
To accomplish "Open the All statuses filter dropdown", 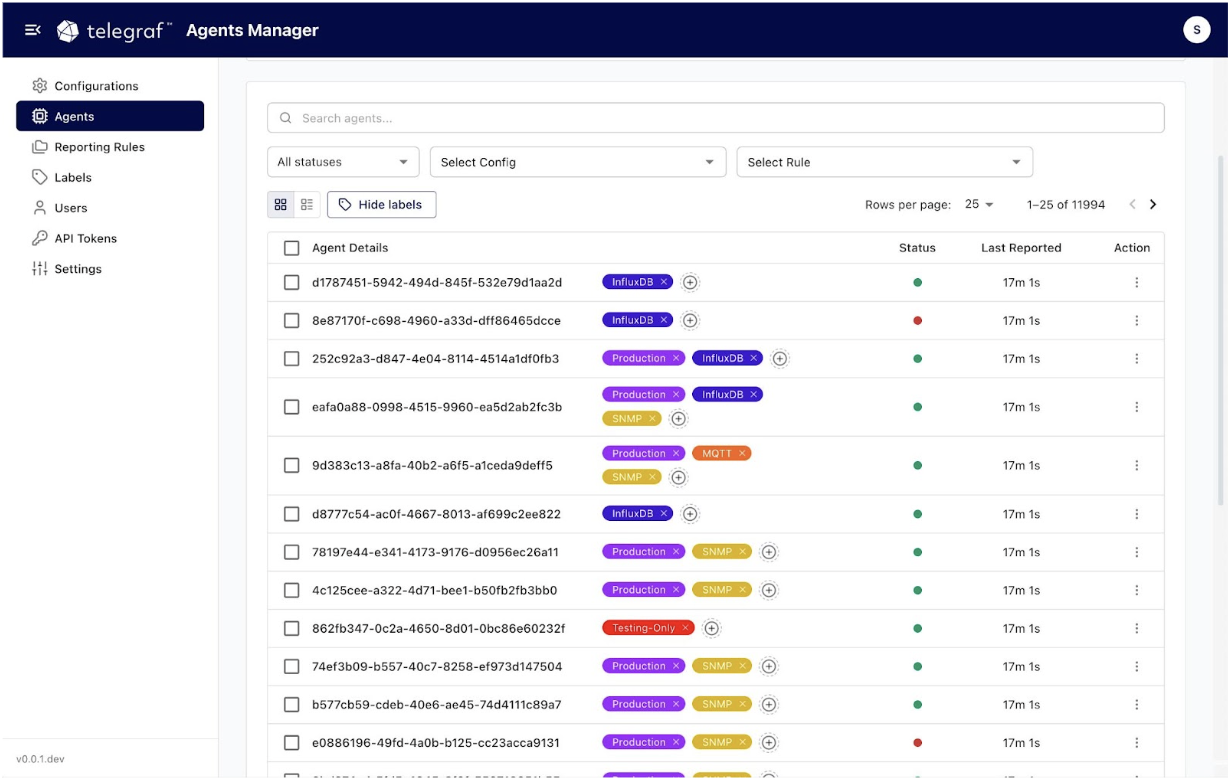I will pyautogui.click(x=343, y=162).
